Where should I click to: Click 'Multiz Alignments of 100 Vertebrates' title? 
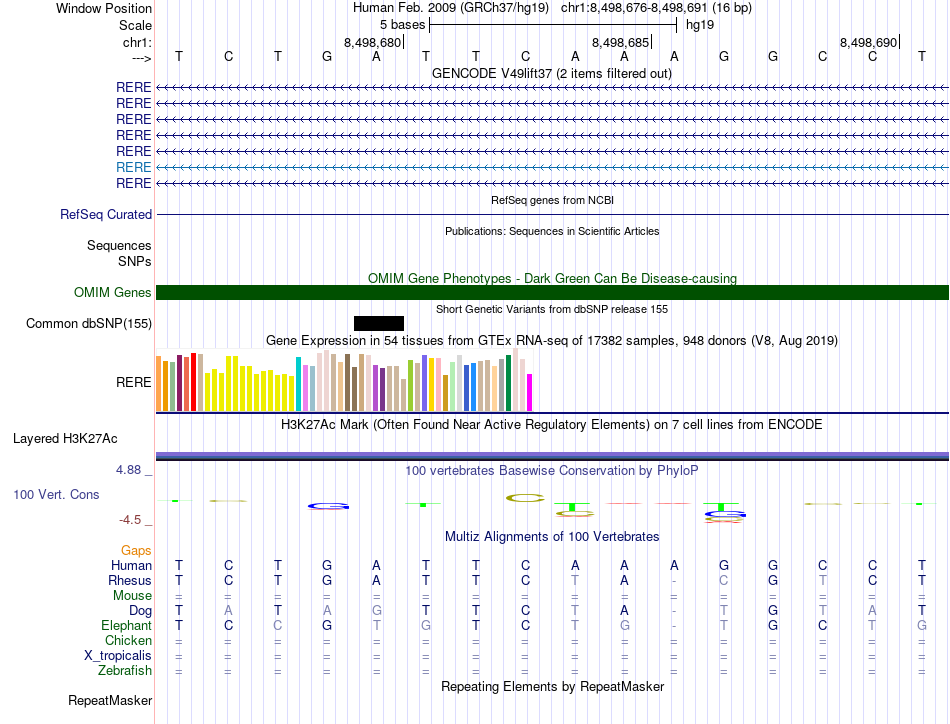click(x=552, y=536)
